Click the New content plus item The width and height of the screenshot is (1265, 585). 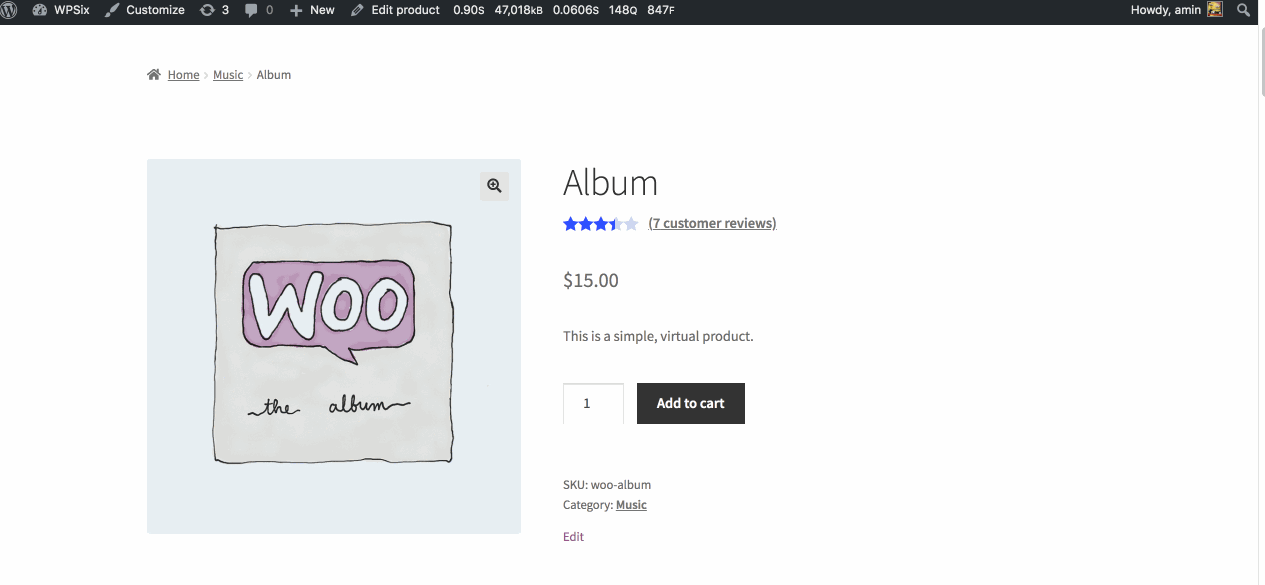(312, 10)
